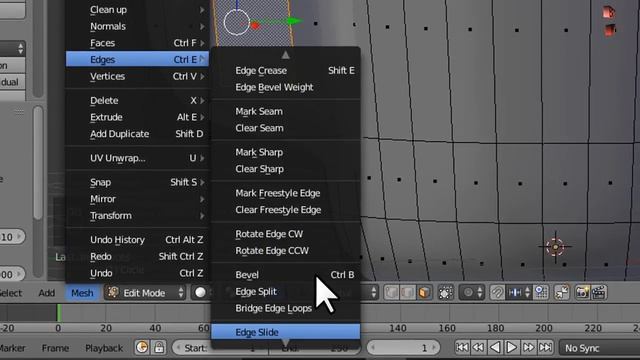Open the Mesh menu in header

82,293
